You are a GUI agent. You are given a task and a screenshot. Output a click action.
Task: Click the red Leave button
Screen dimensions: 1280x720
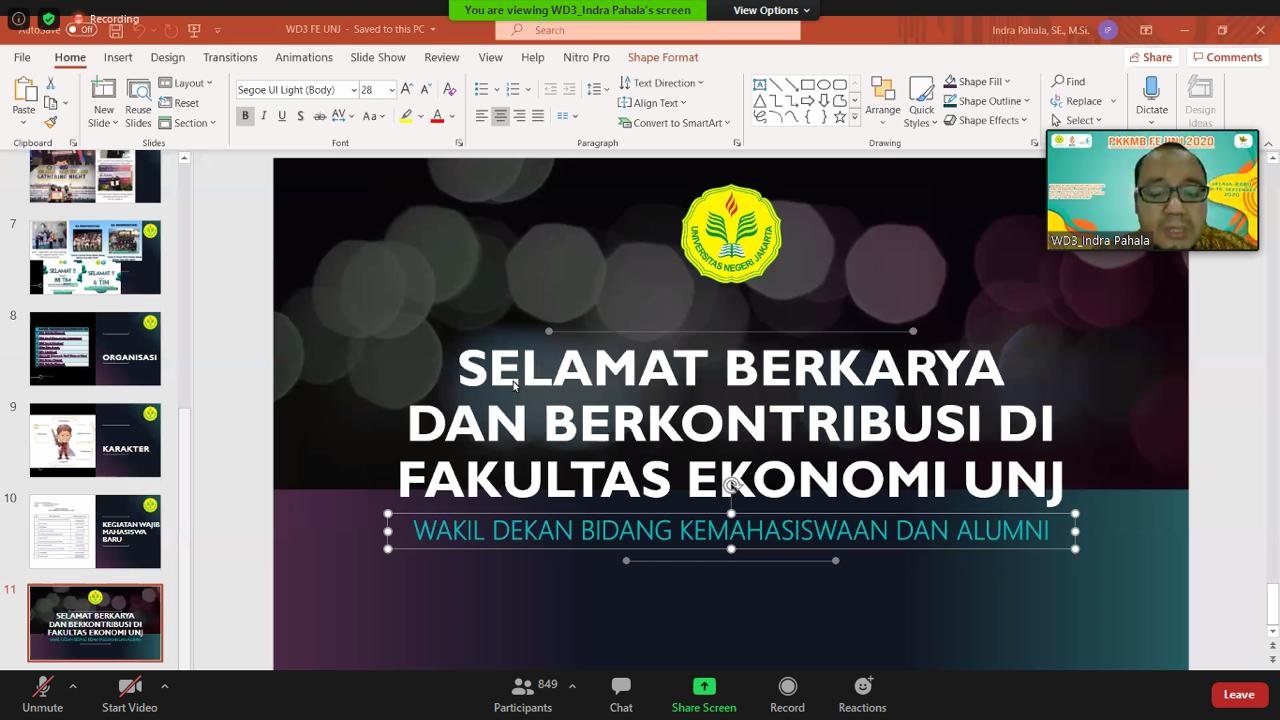[1238, 695]
